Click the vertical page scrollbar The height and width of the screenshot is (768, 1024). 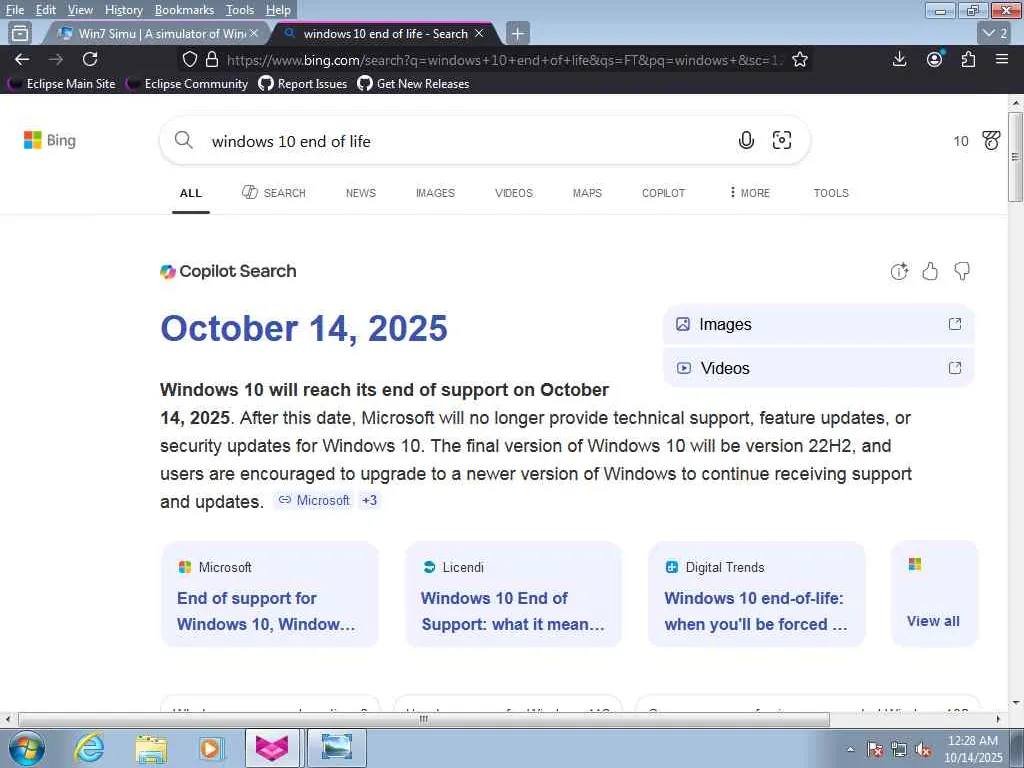[1015, 157]
